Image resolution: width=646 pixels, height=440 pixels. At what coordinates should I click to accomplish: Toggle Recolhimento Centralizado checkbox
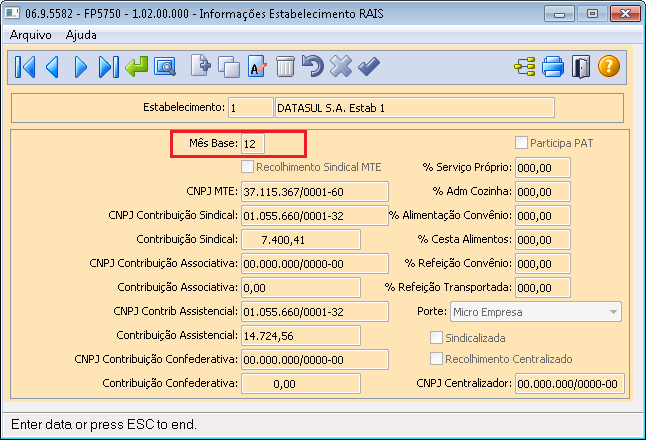tap(436, 359)
